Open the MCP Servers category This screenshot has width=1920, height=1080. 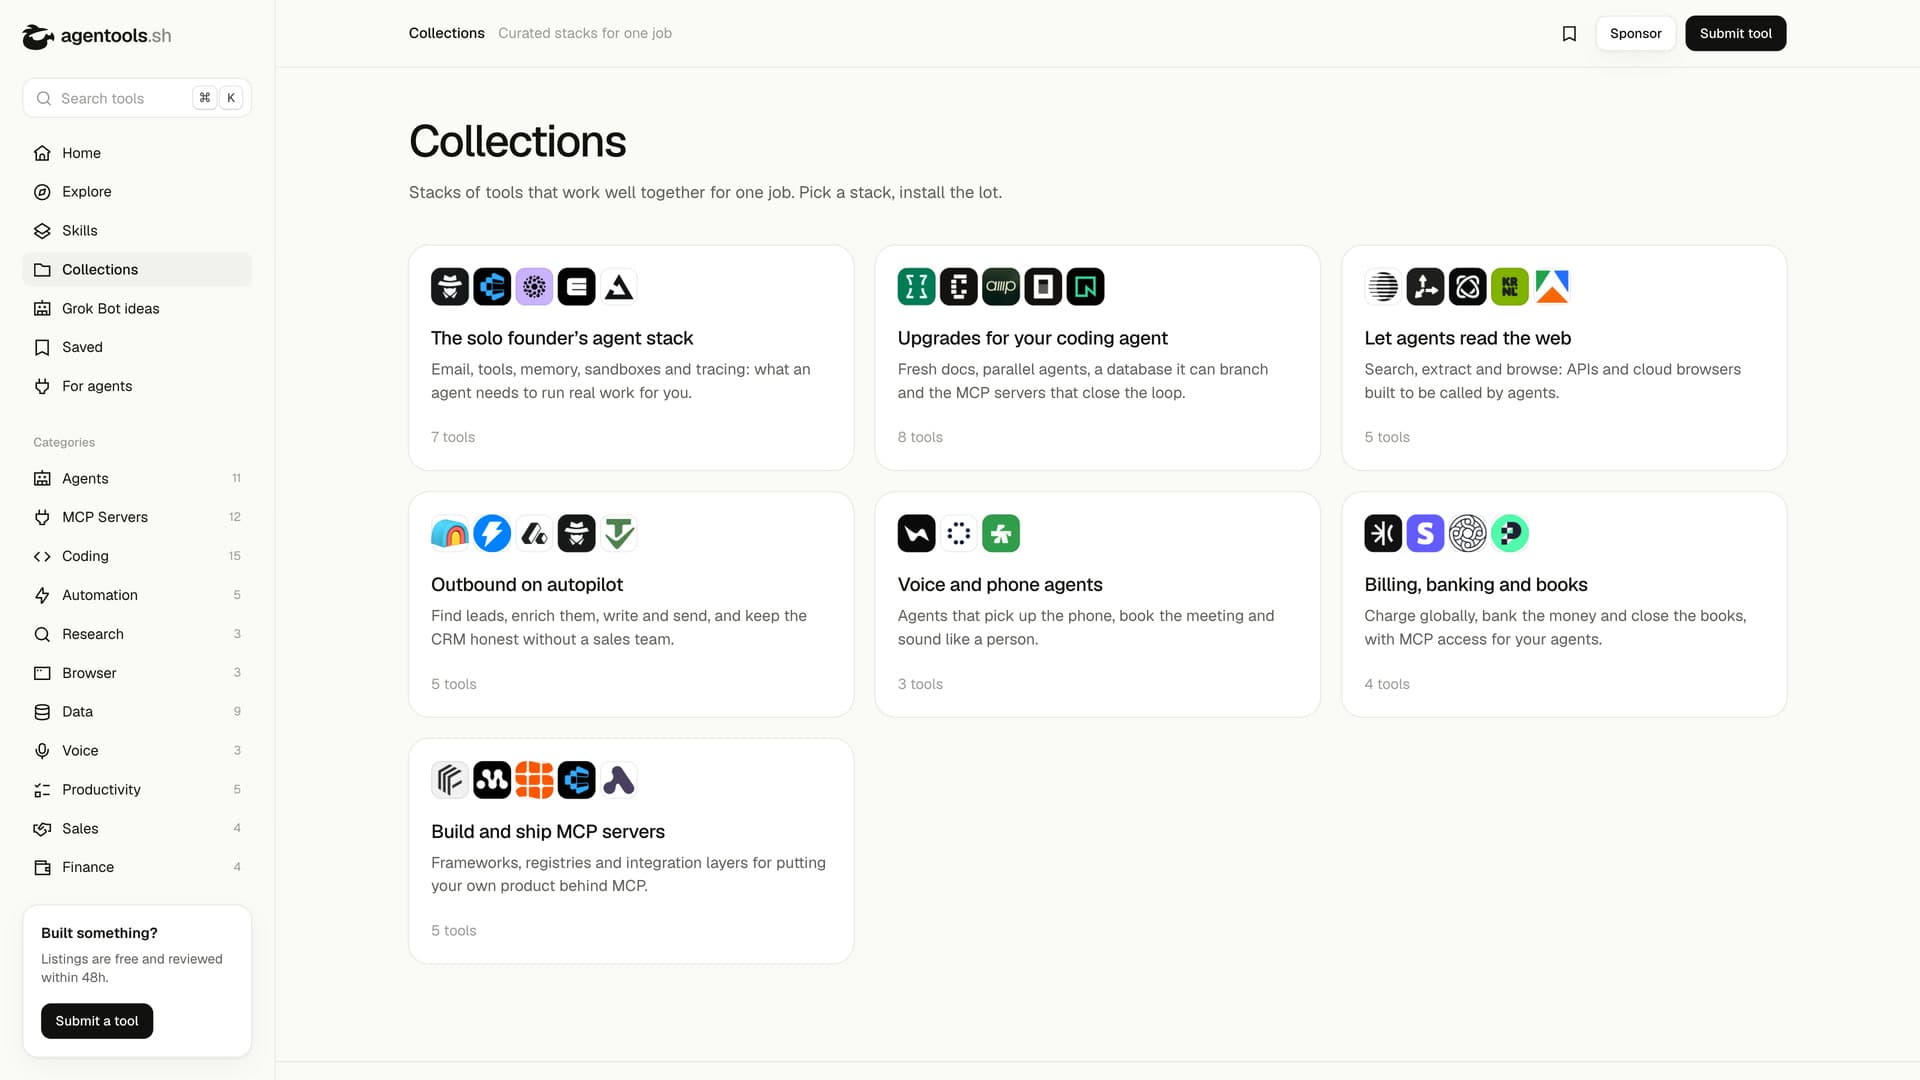[137, 517]
